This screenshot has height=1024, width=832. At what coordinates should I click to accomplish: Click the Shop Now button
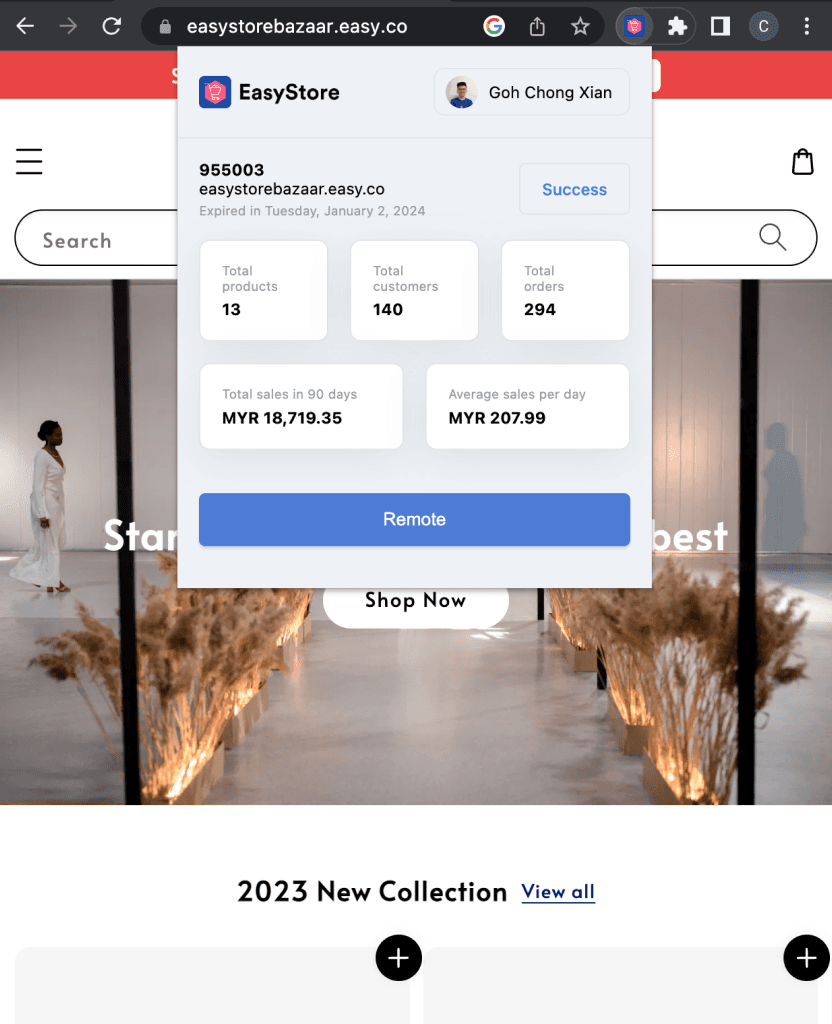pos(415,600)
